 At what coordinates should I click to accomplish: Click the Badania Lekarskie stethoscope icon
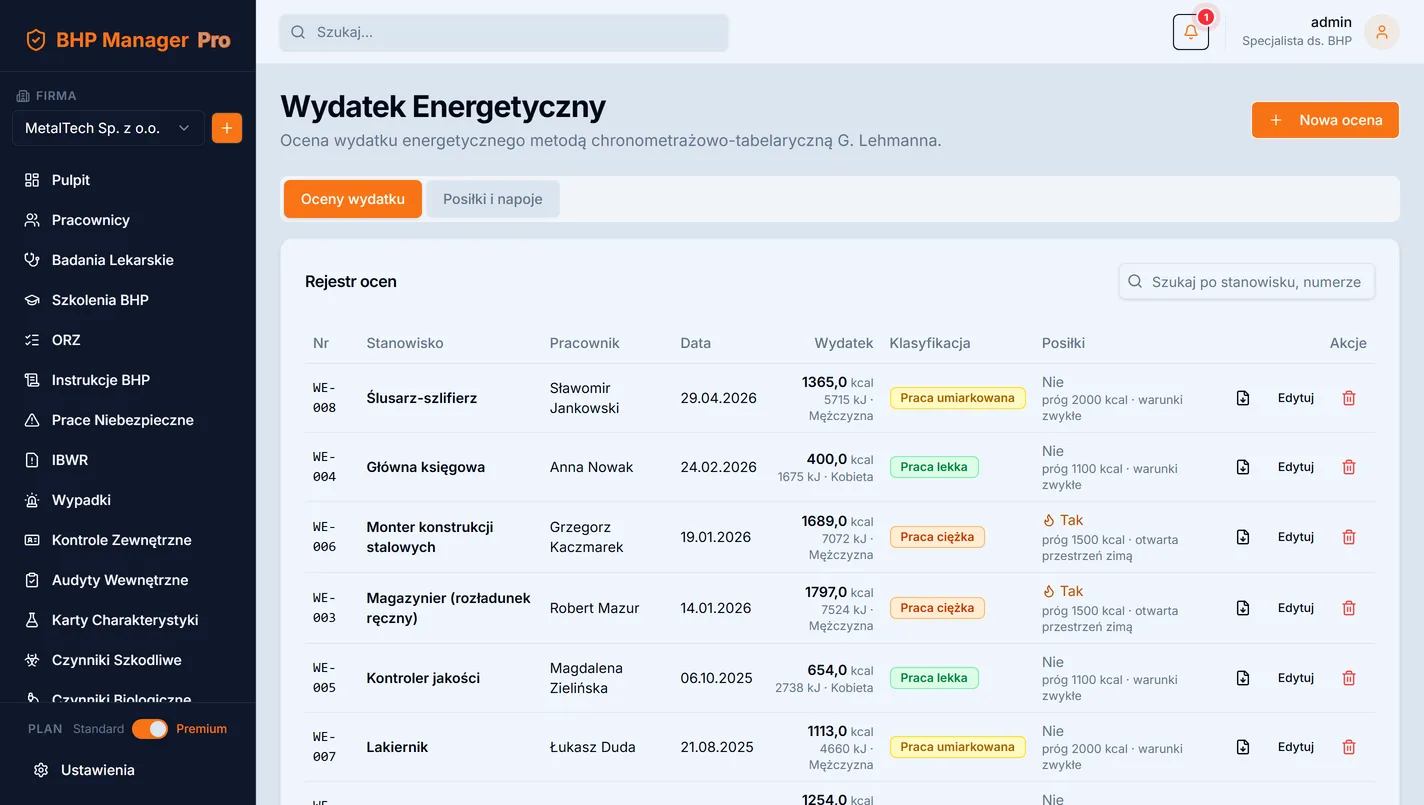32,260
